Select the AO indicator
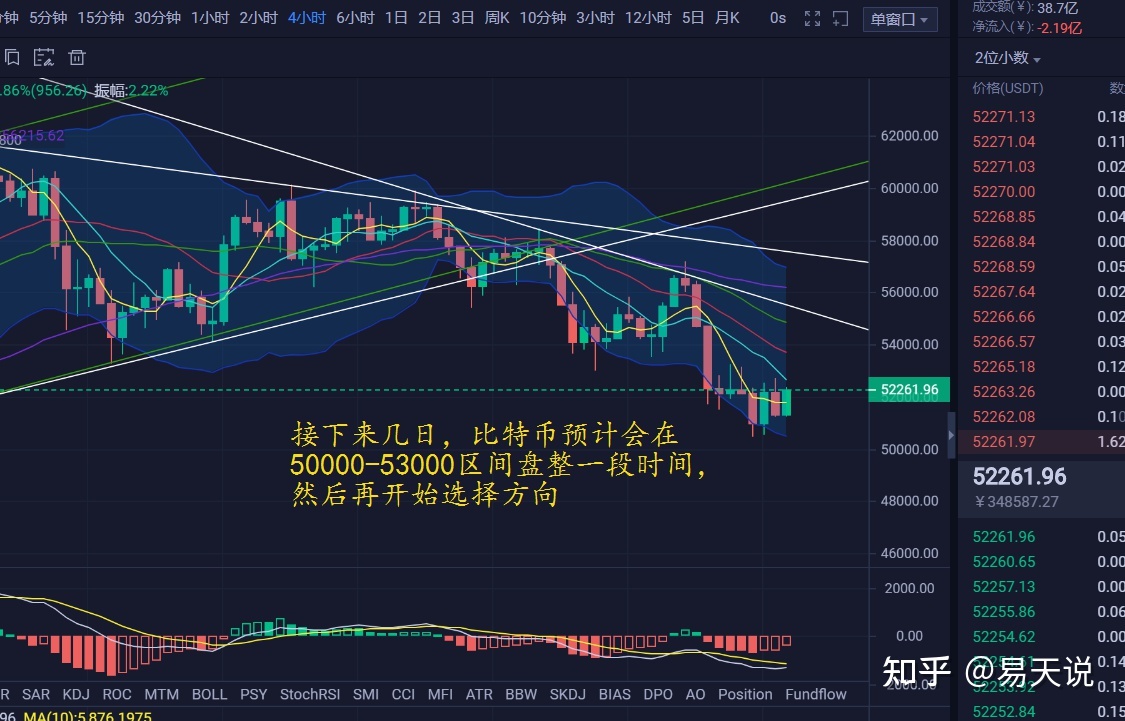Image resolution: width=1125 pixels, height=721 pixels. point(695,694)
